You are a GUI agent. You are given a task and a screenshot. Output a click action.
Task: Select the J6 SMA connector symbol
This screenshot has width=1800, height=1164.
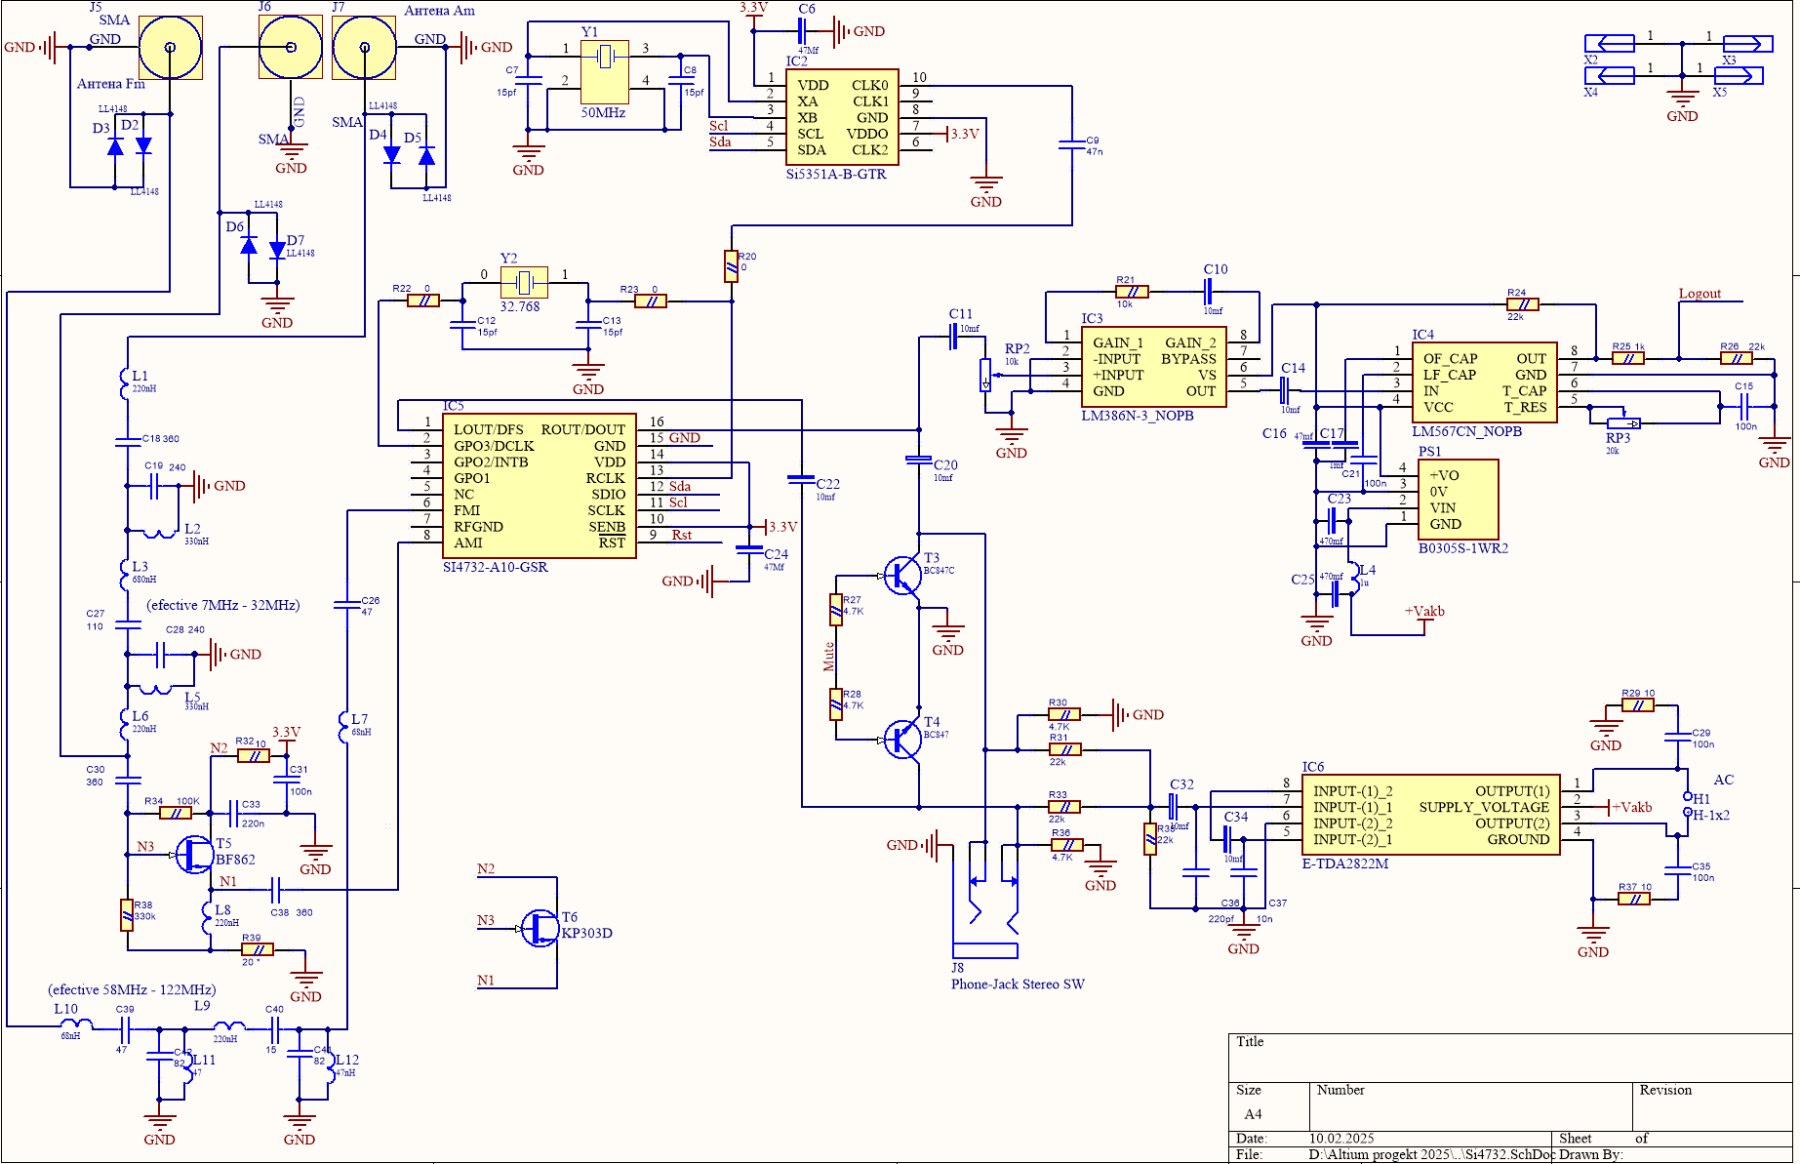point(291,47)
